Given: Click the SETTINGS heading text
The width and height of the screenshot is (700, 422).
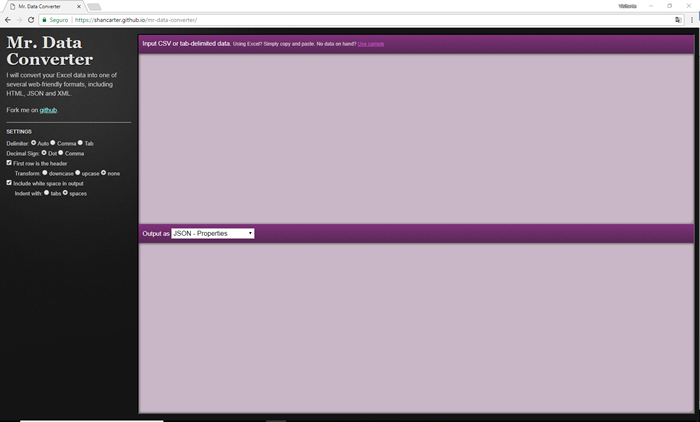Looking at the screenshot, I should pyautogui.click(x=19, y=132).
